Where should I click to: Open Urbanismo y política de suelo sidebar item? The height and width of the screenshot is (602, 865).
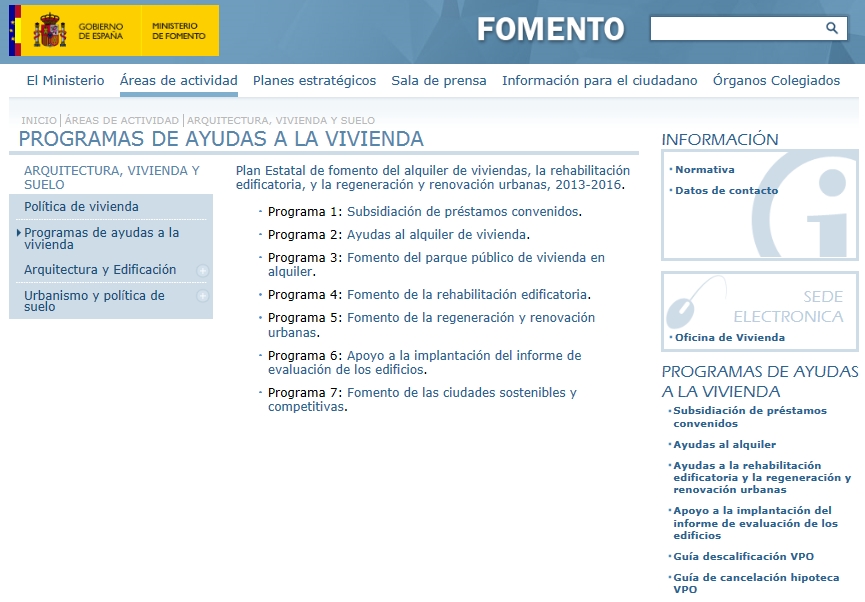click(94, 301)
